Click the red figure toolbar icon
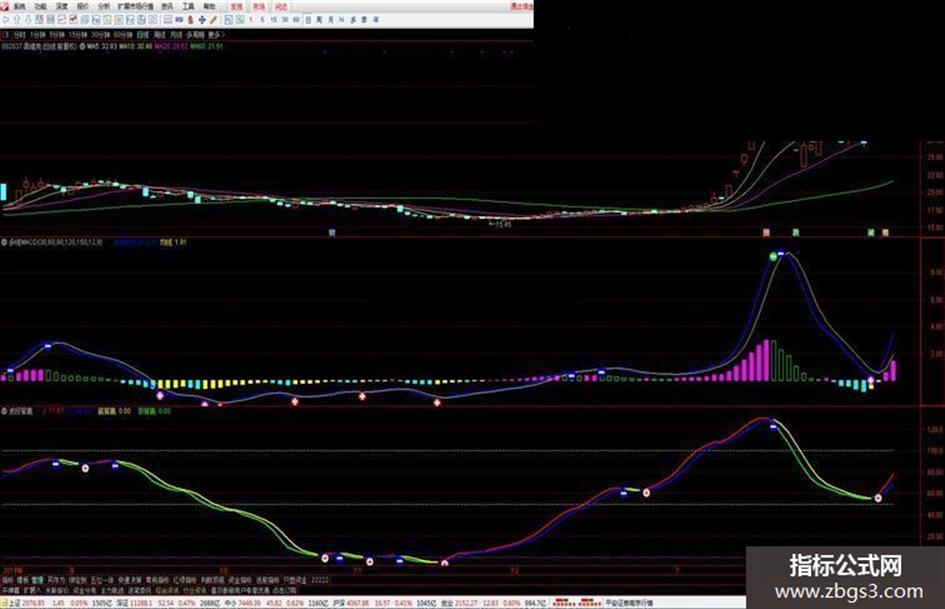 point(190,20)
